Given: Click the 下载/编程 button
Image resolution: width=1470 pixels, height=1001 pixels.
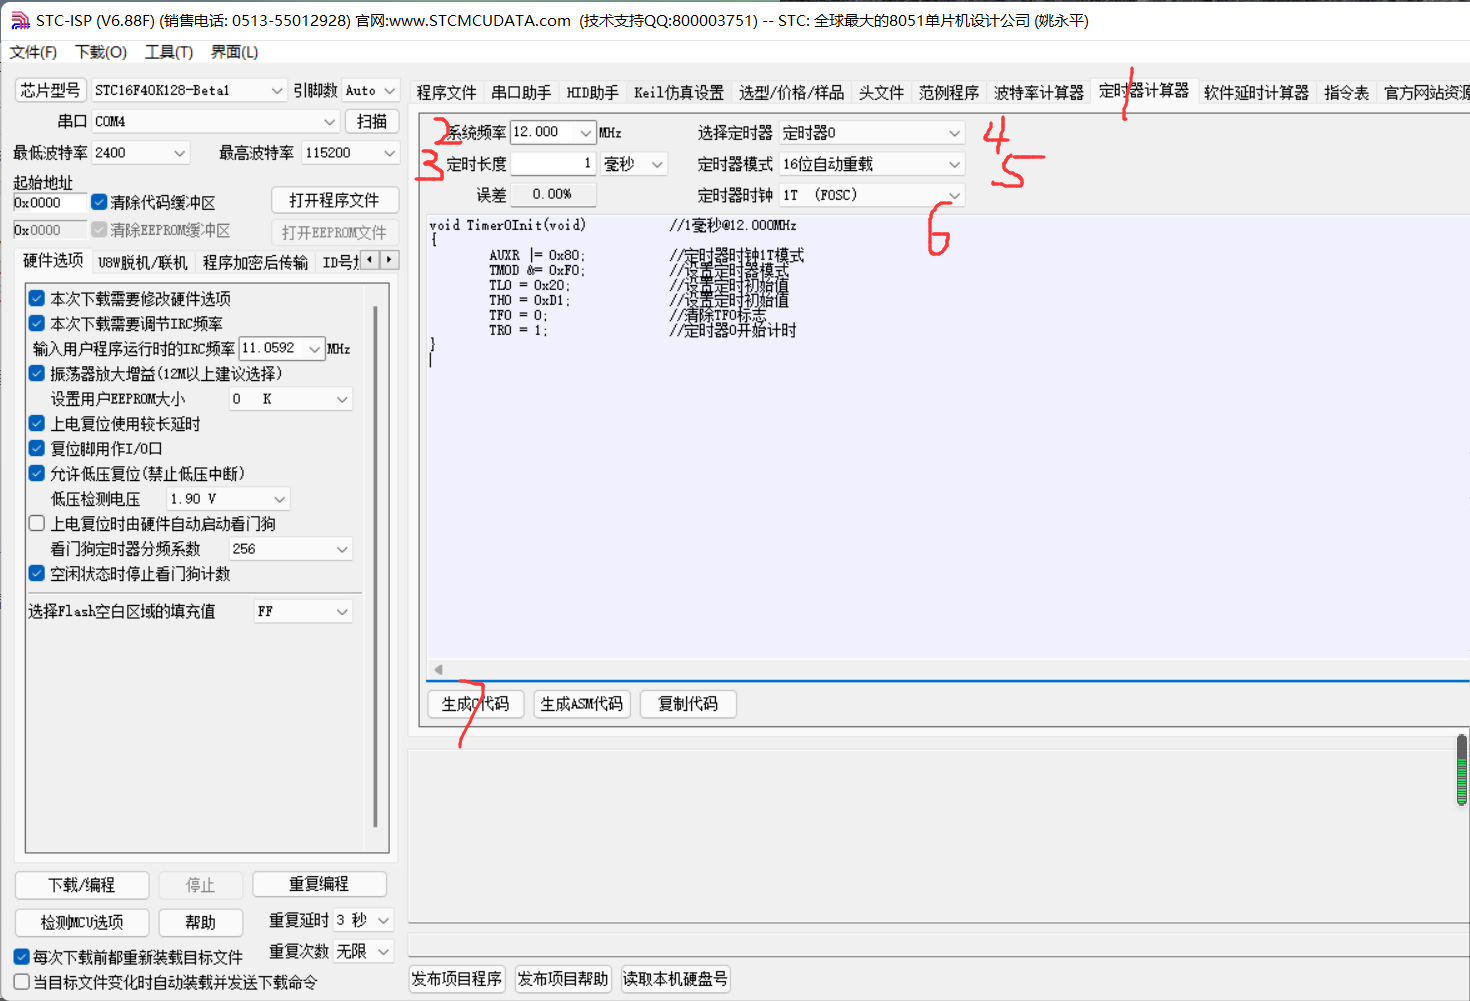Looking at the screenshot, I should pyautogui.click(x=82, y=885).
